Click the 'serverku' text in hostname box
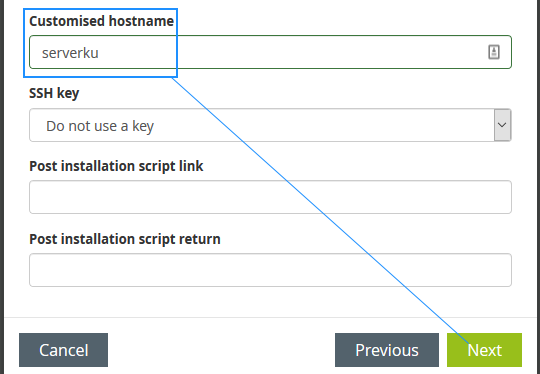Viewport: 540px width, 374px height. point(70,53)
